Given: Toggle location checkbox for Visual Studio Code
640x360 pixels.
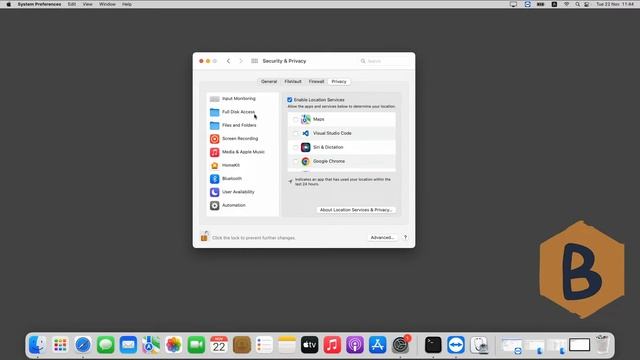Looking at the screenshot, I should (296, 133).
